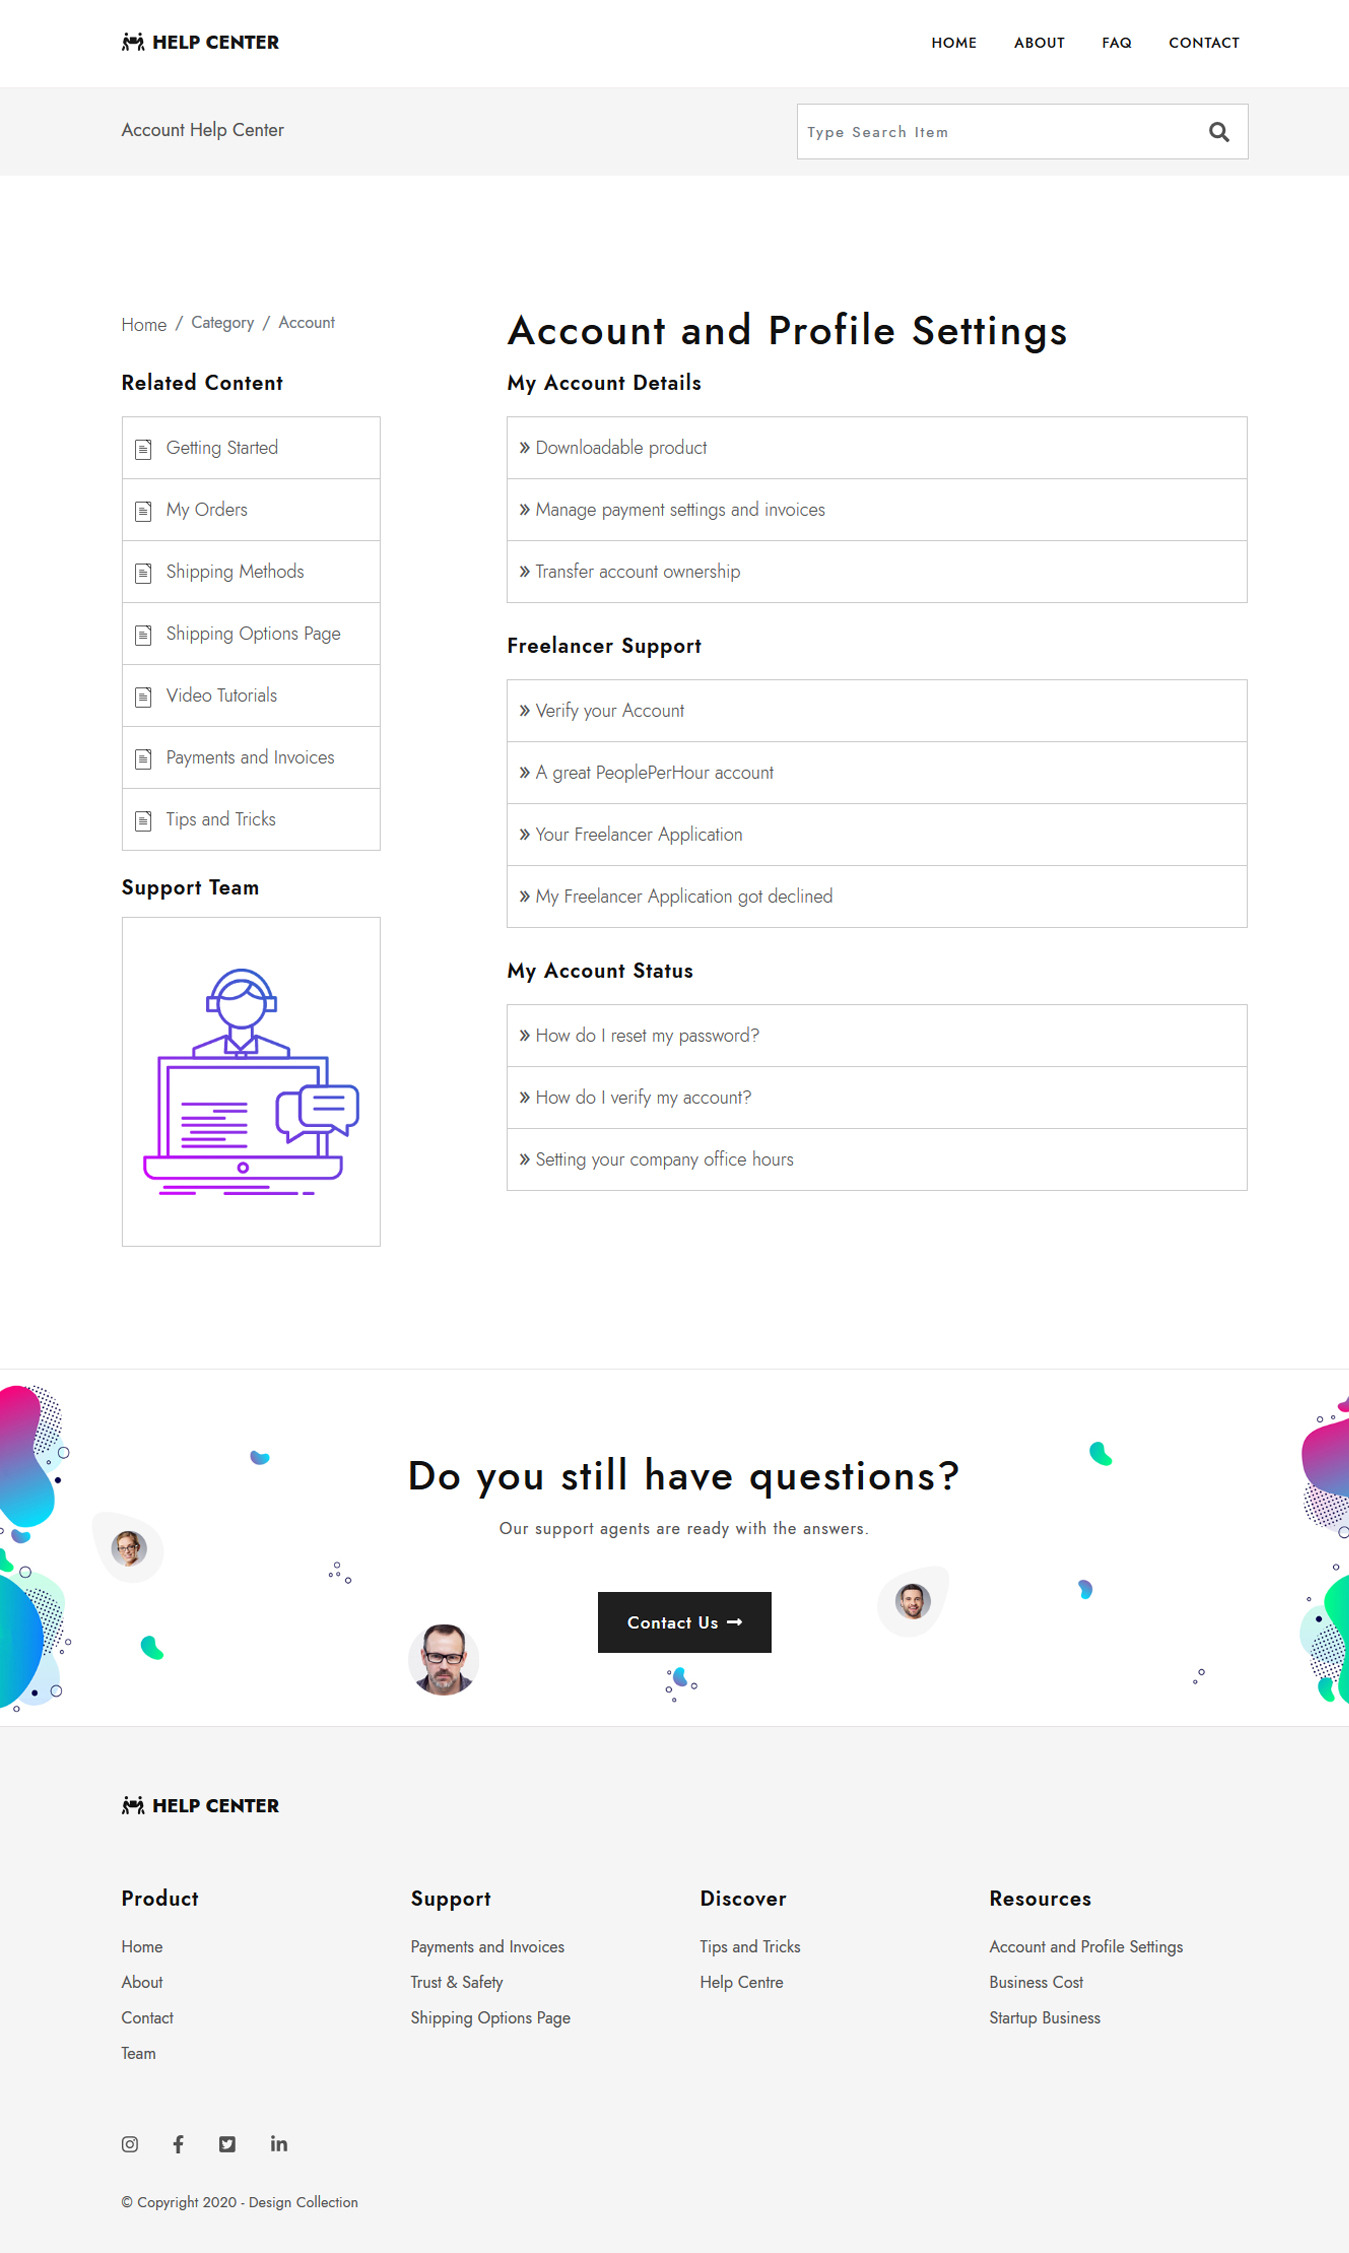Expand the Verify your Account item
The height and width of the screenshot is (2253, 1349).
click(x=610, y=711)
